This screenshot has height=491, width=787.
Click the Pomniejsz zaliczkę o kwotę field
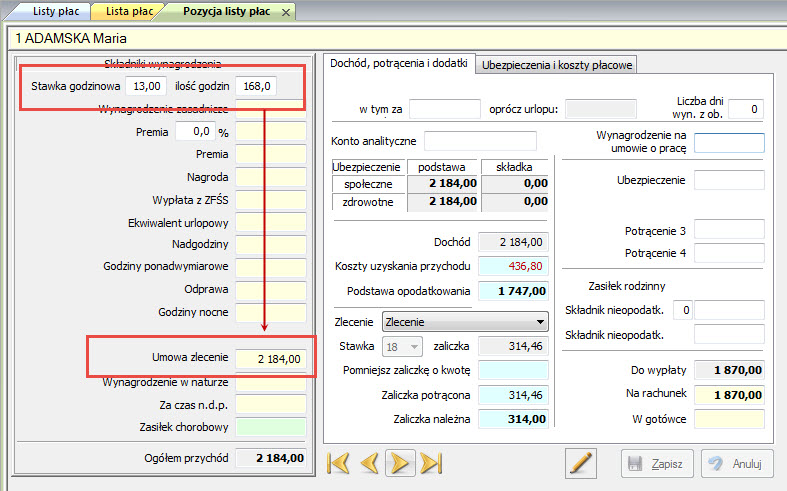click(x=512, y=371)
